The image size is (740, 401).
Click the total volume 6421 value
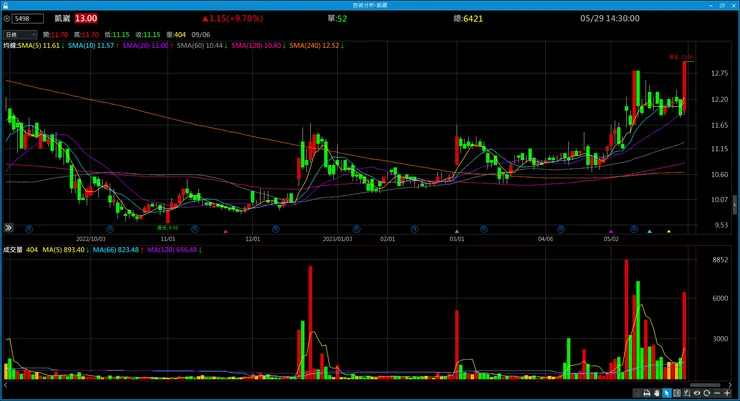pos(473,19)
